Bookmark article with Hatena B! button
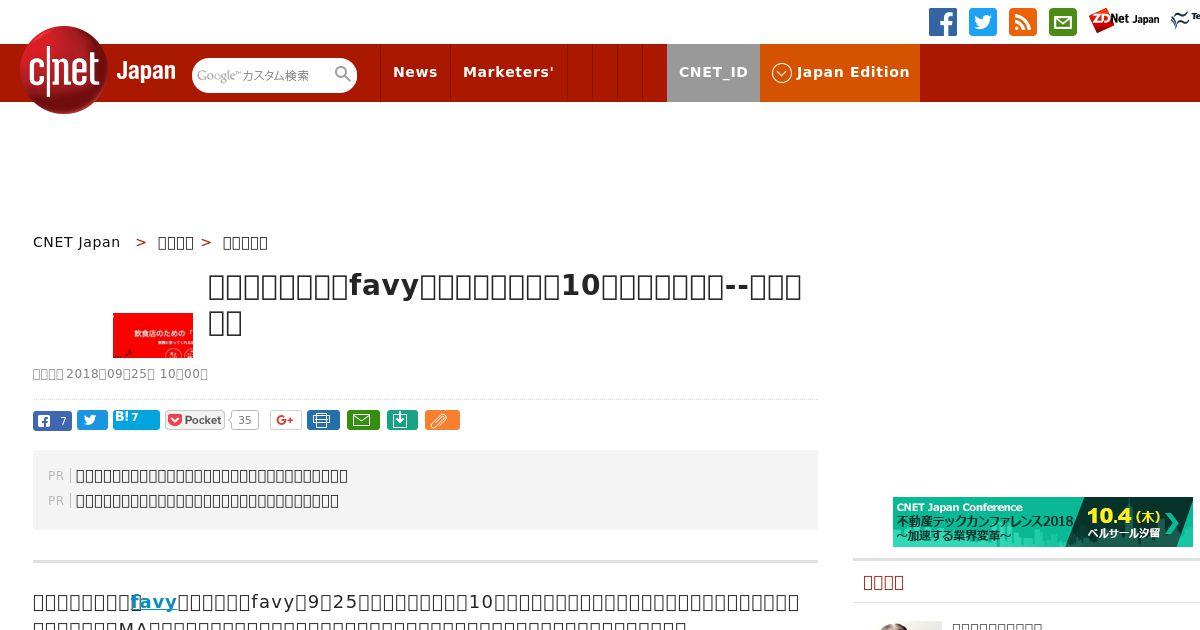This screenshot has width=1200, height=630. coord(136,420)
